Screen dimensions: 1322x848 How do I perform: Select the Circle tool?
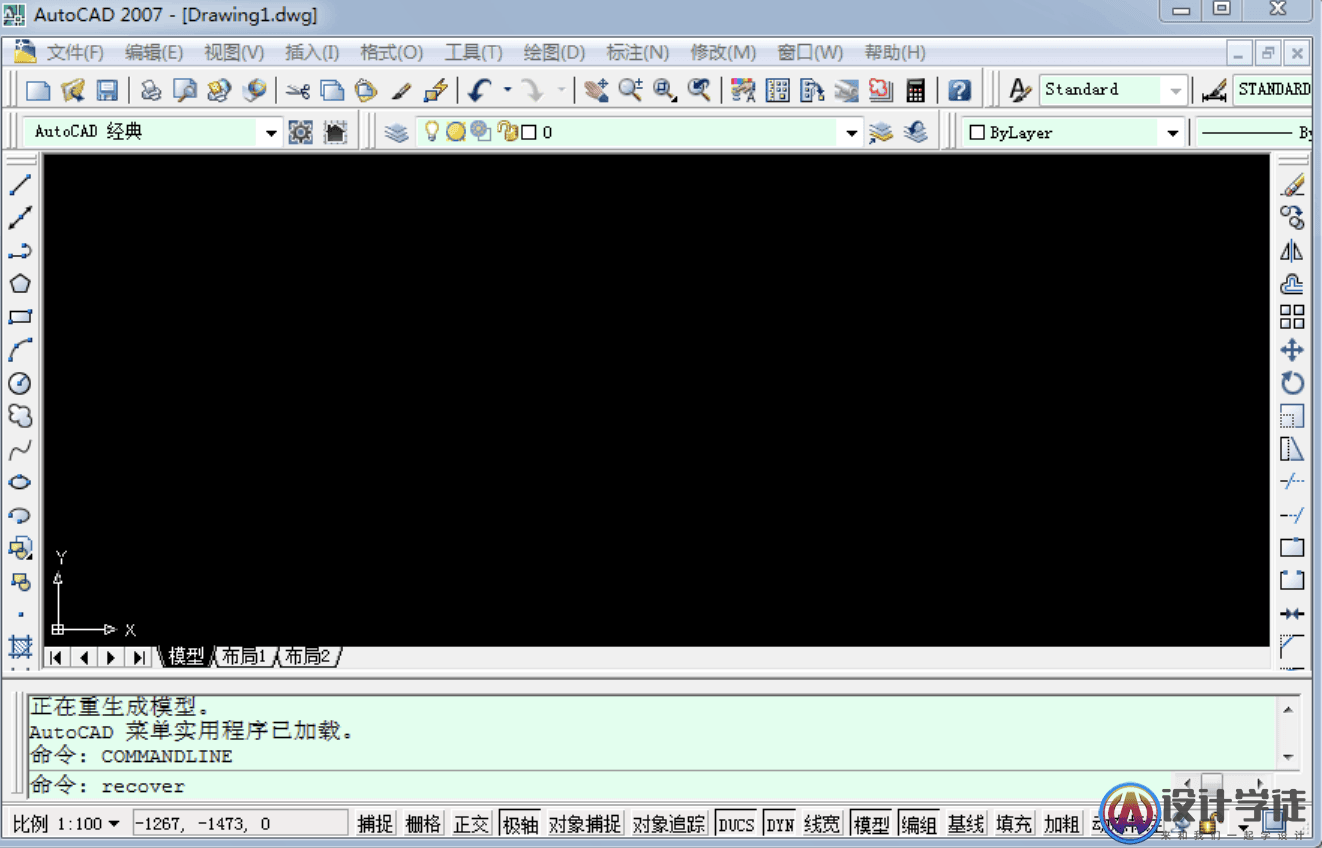click(x=20, y=383)
